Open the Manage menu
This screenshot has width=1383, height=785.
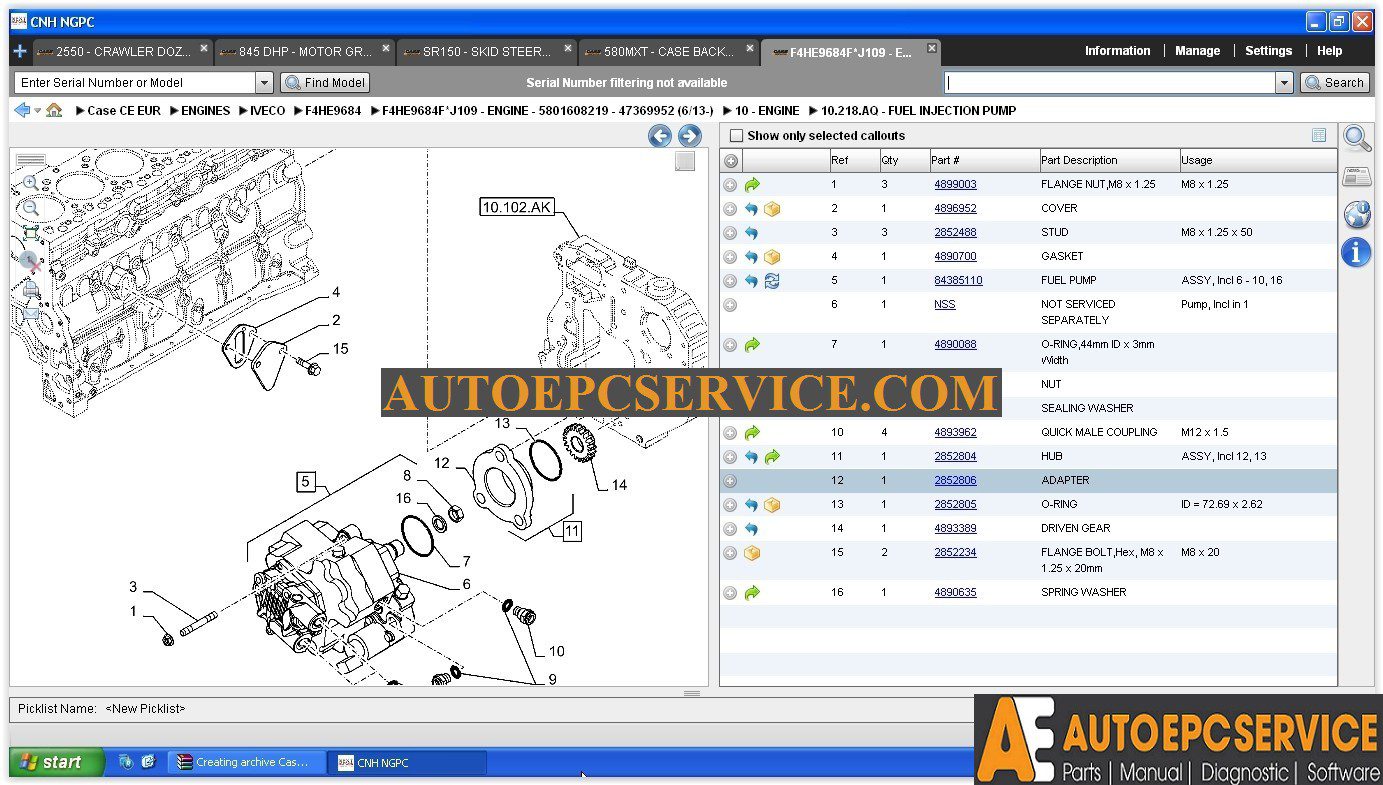(1197, 51)
